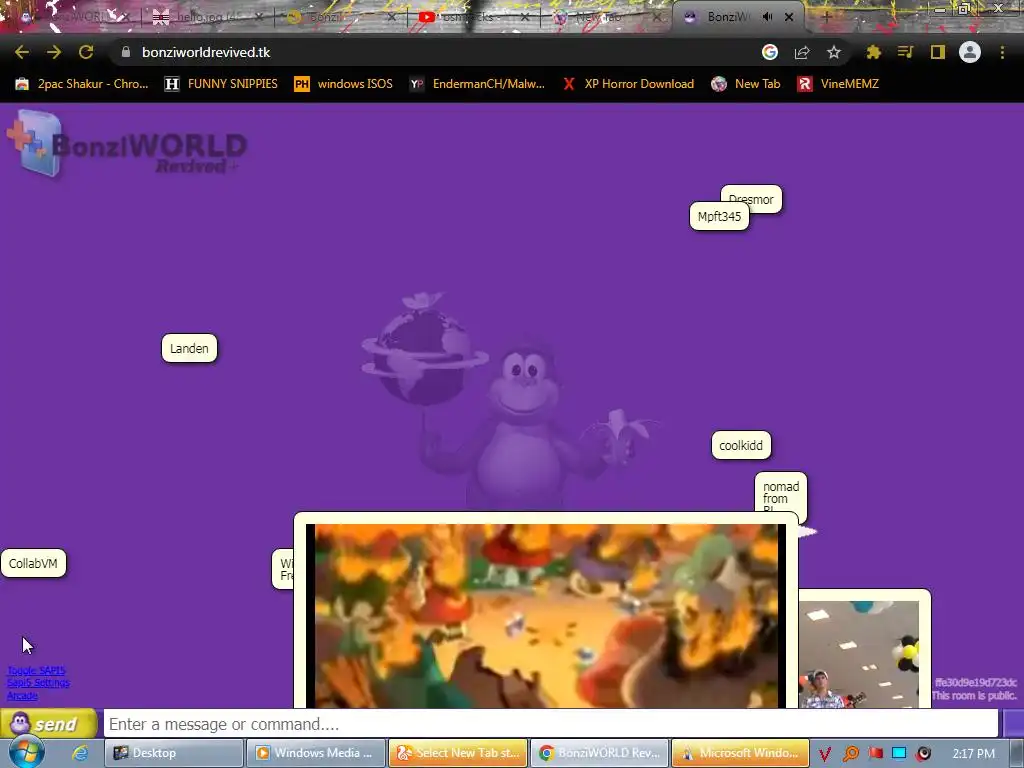
Task: Click the red flag tray icon
Action: pyautogui.click(x=875, y=753)
